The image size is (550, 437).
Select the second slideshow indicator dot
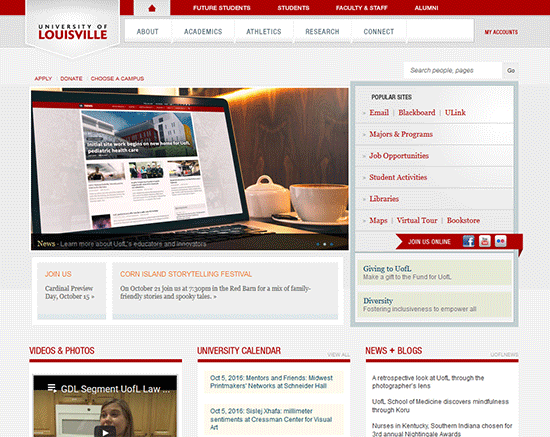(324, 244)
